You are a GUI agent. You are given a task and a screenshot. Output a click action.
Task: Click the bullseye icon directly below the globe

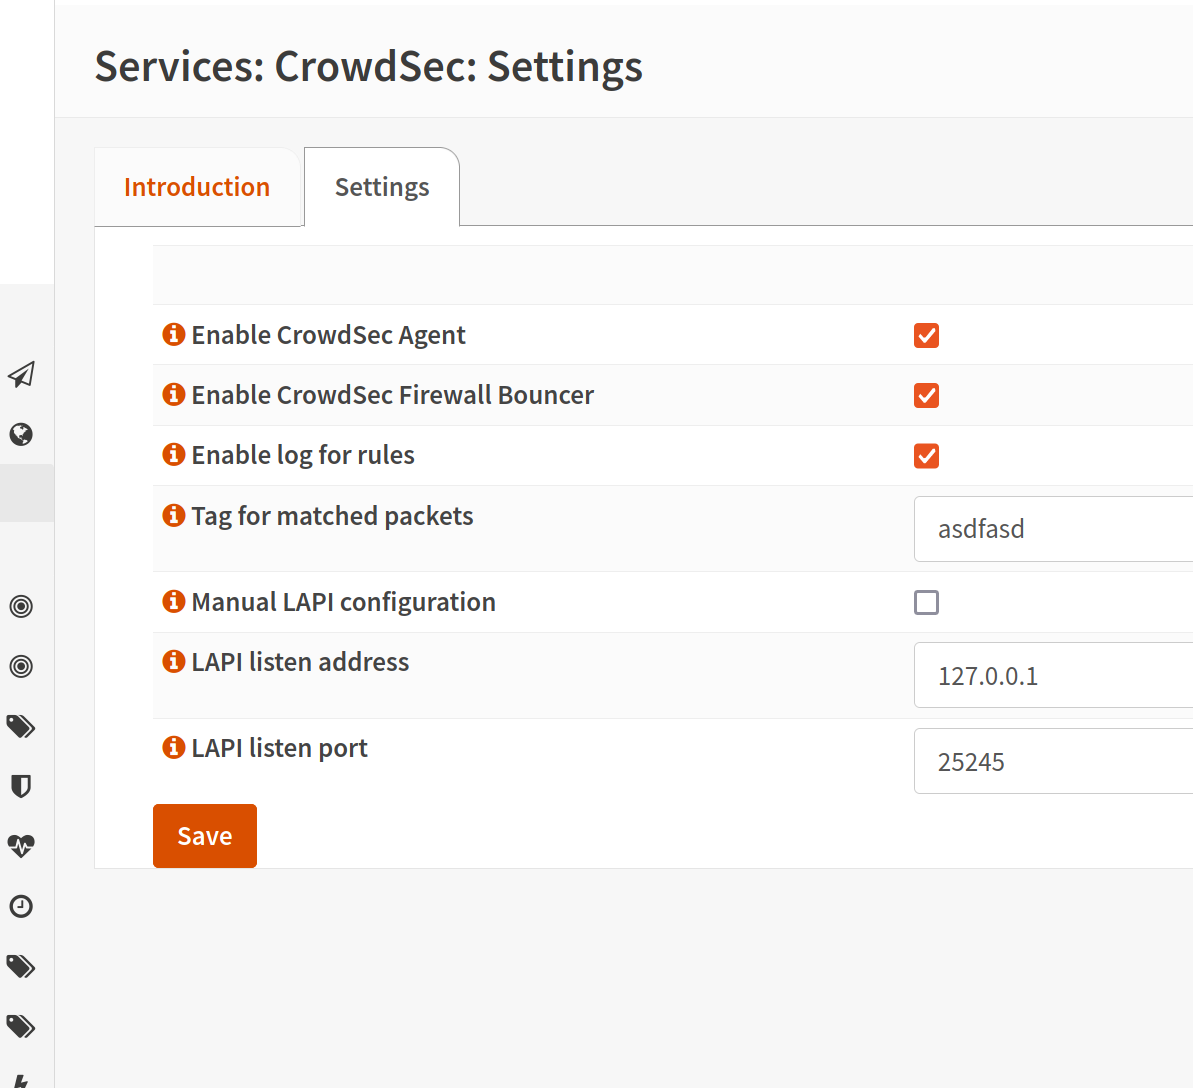coord(21,606)
